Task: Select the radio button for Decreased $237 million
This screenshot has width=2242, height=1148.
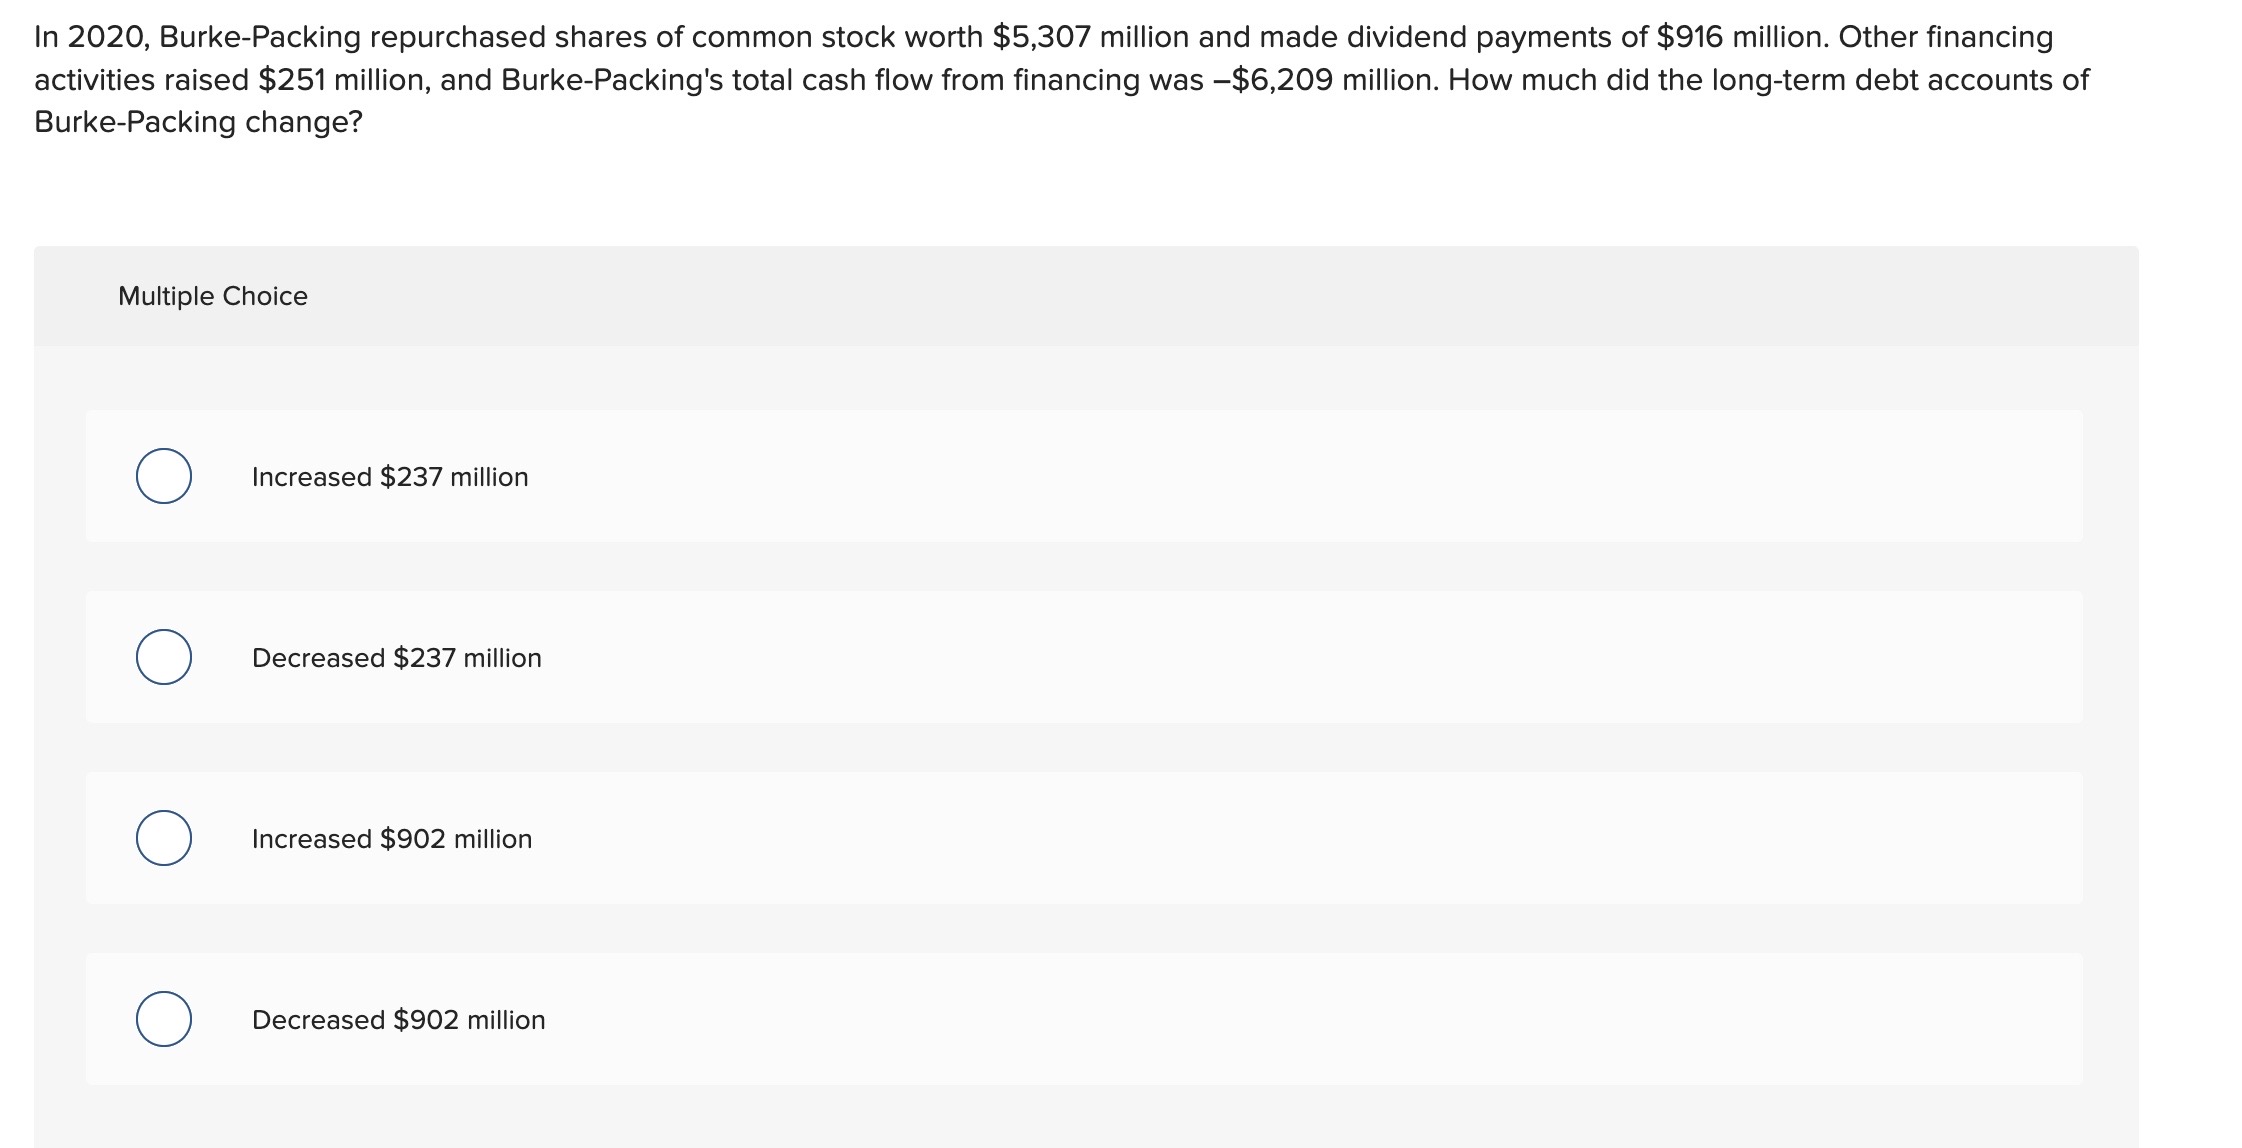Action: pos(163,658)
